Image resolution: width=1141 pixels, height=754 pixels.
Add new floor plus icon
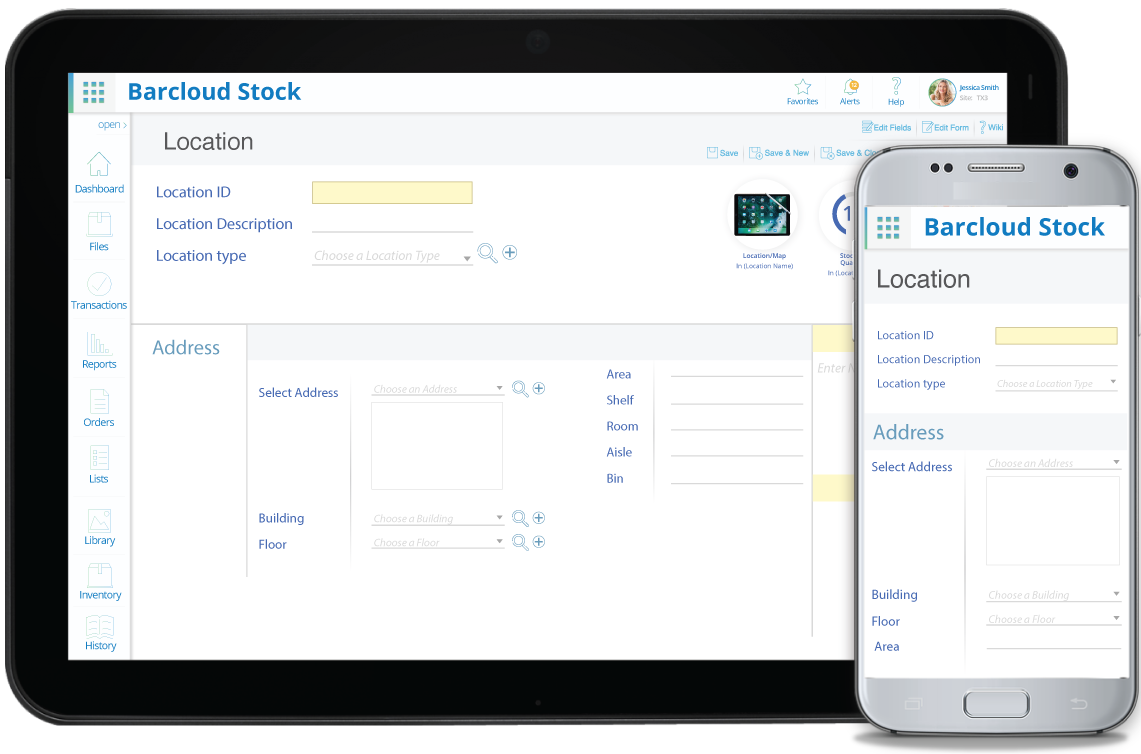[538, 542]
